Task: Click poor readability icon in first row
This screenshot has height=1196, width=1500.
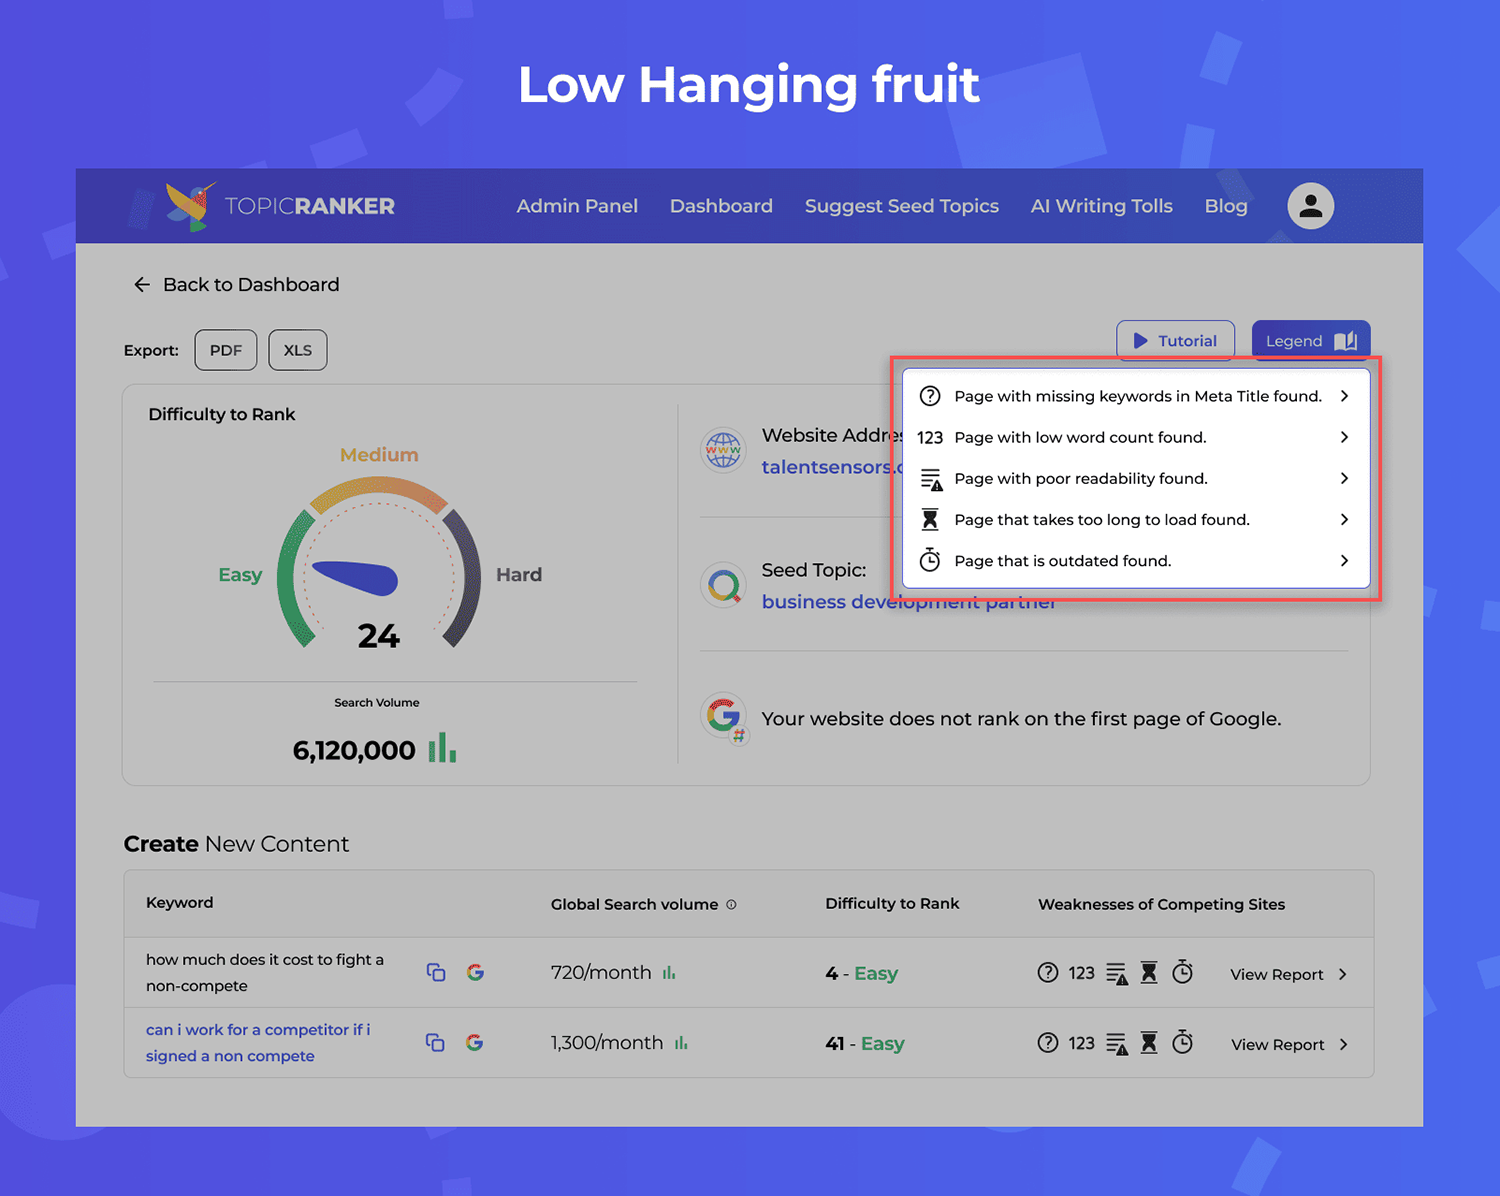Action: click(1117, 973)
